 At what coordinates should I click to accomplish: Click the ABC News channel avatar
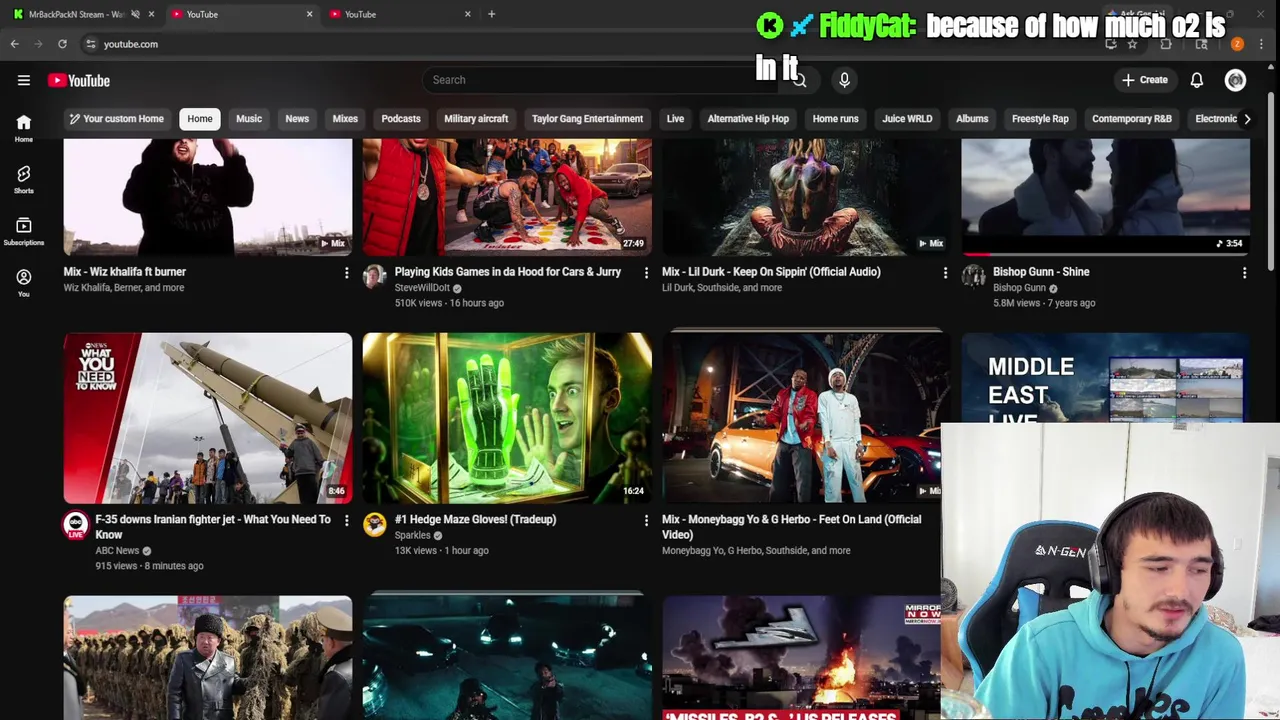tap(76, 525)
